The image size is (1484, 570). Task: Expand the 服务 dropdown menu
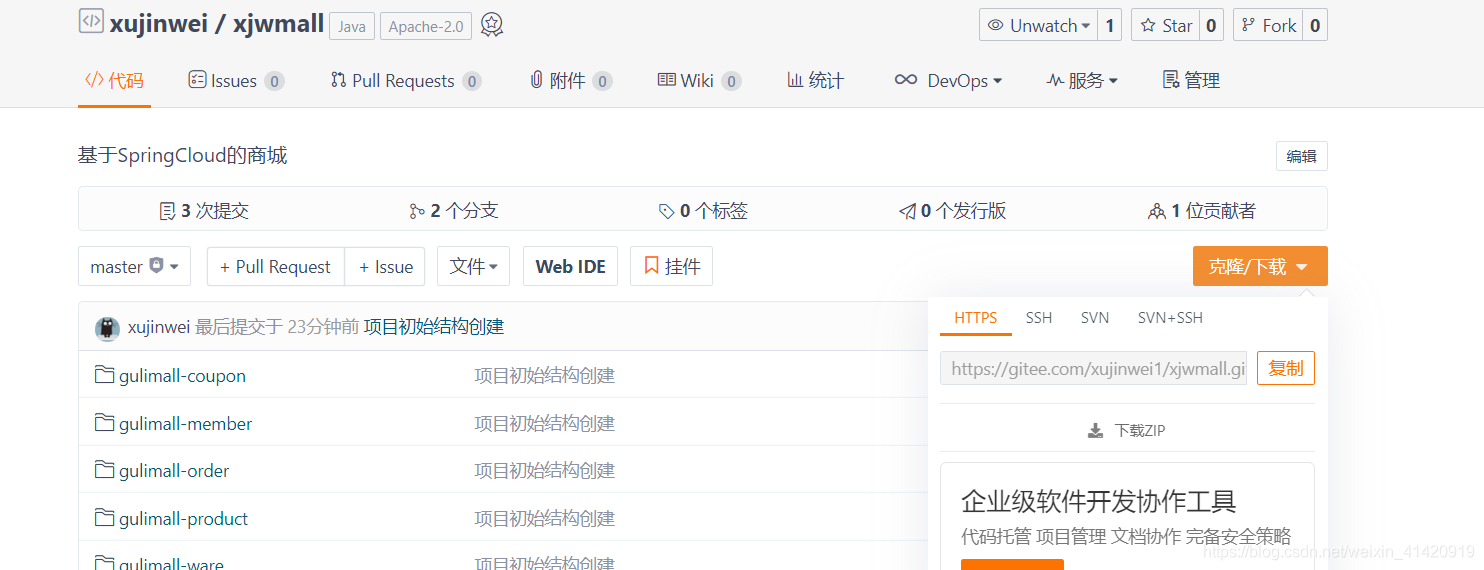tap(1082, 81)
